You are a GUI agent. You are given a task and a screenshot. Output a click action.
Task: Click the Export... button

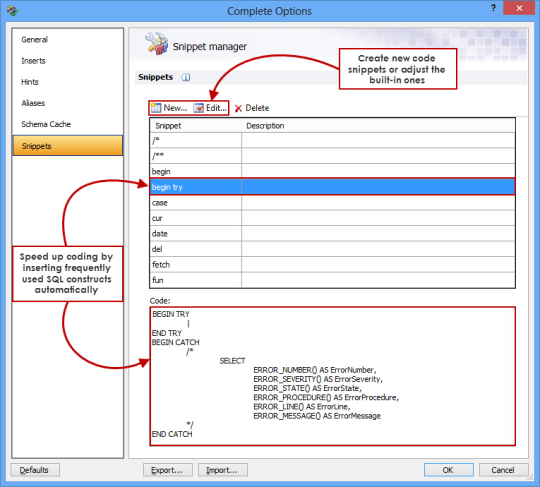point(168,470)
